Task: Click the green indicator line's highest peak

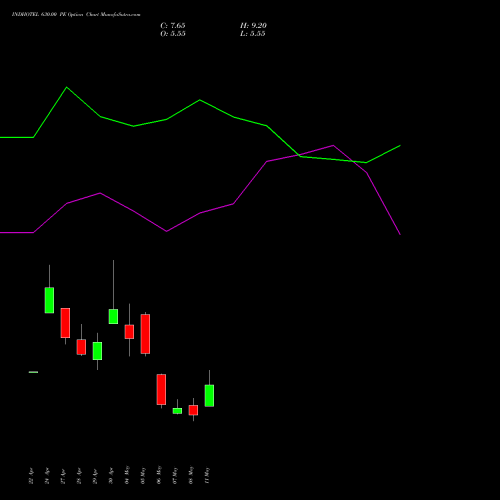Action: coord(67,87)
